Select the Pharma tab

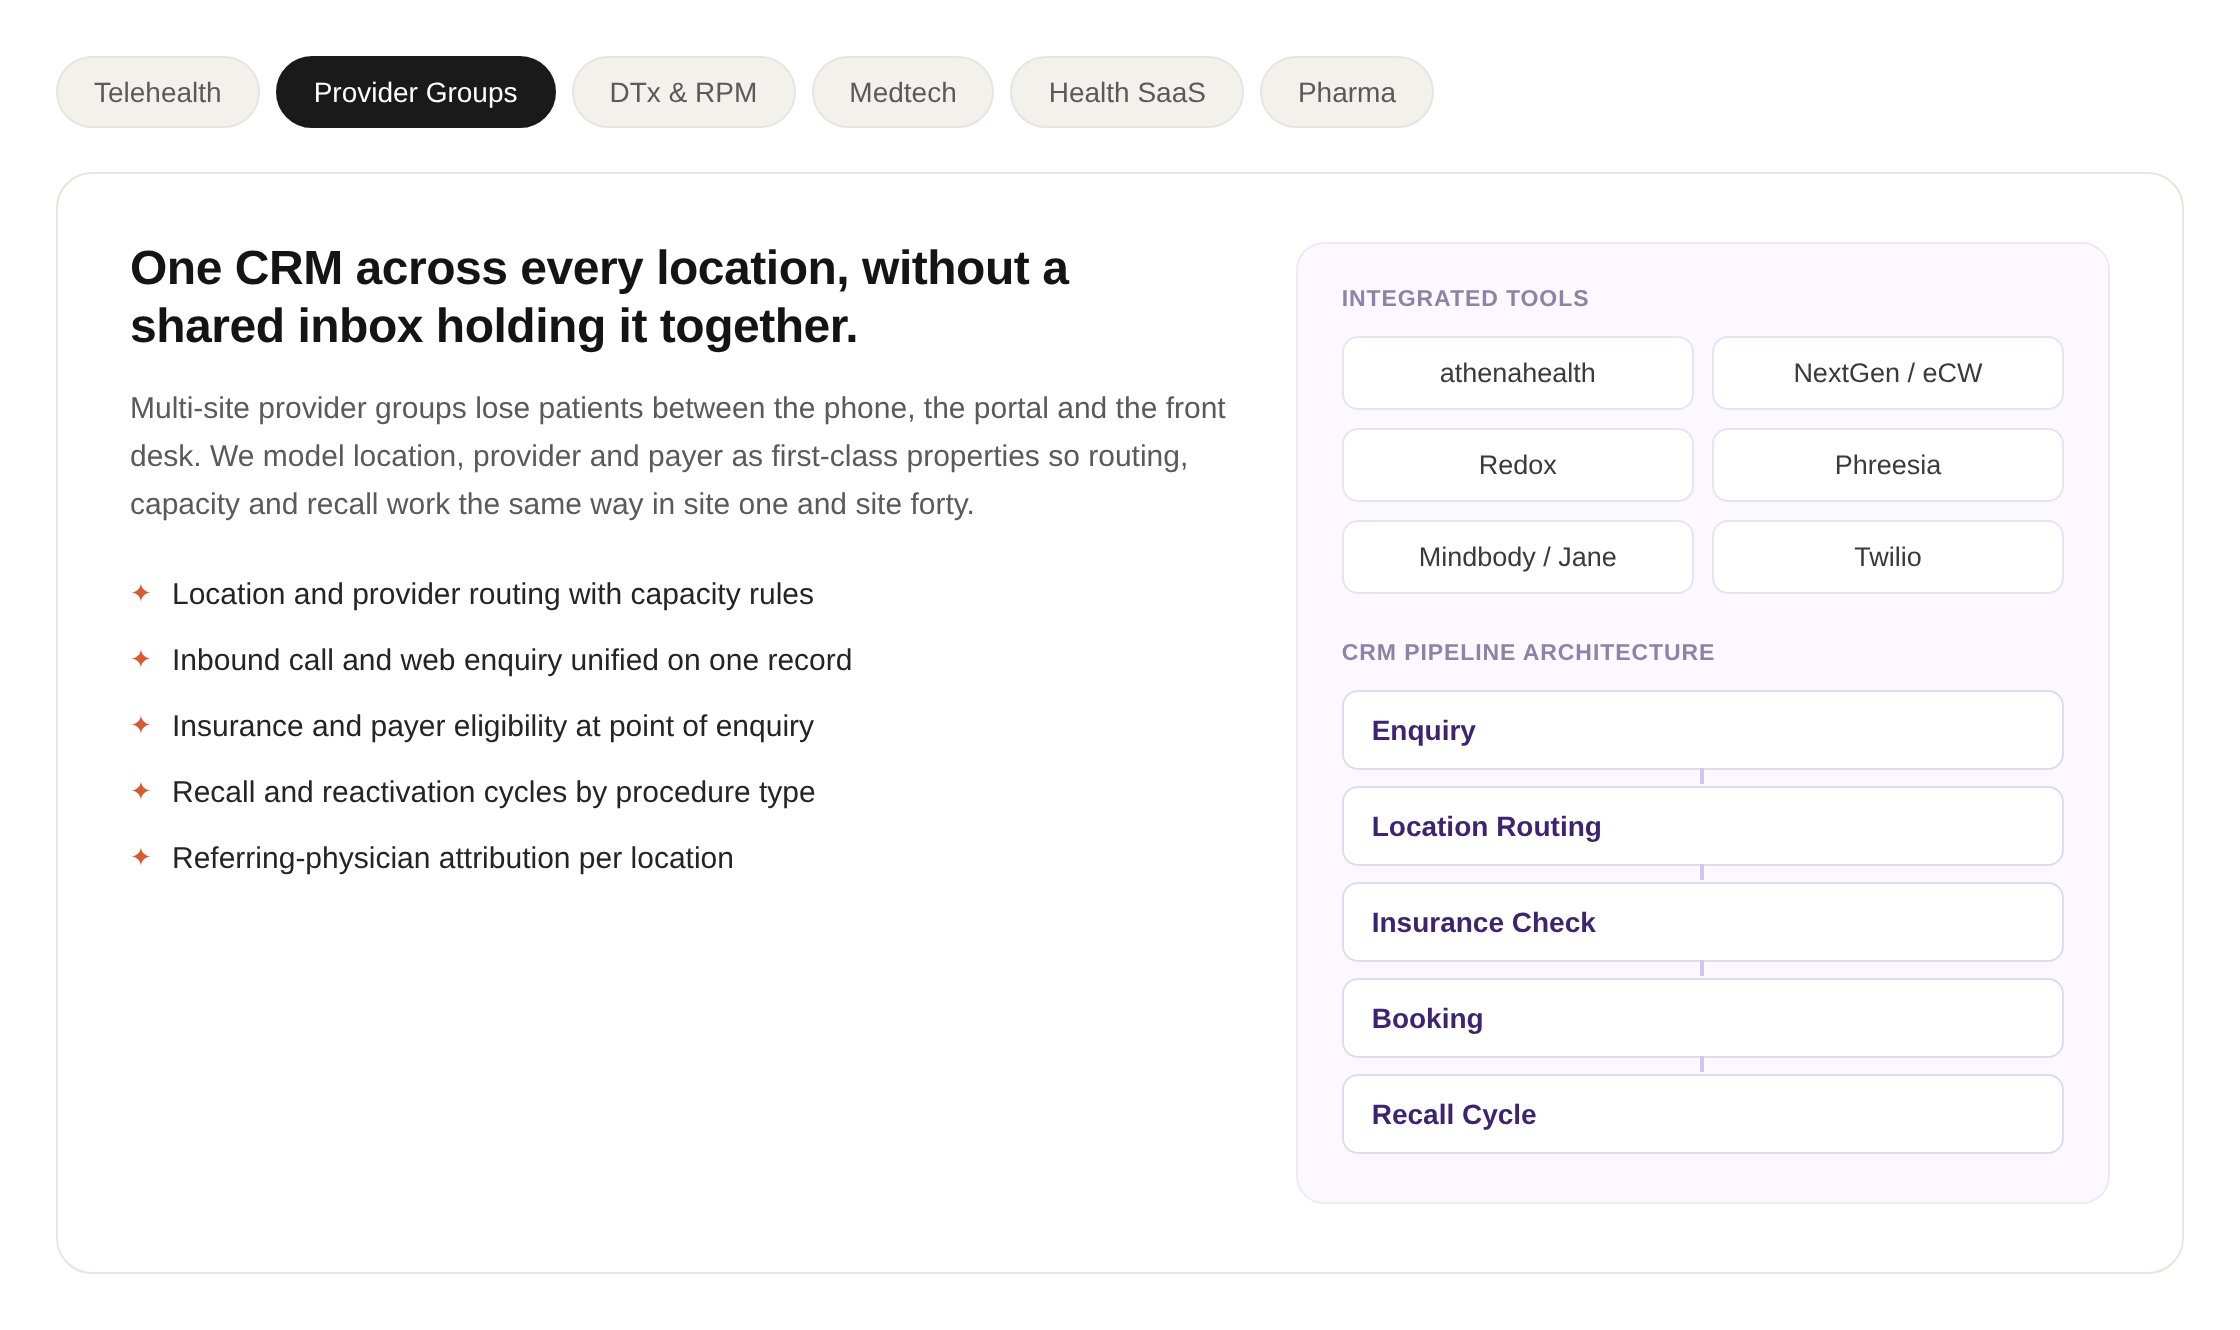1347,92
